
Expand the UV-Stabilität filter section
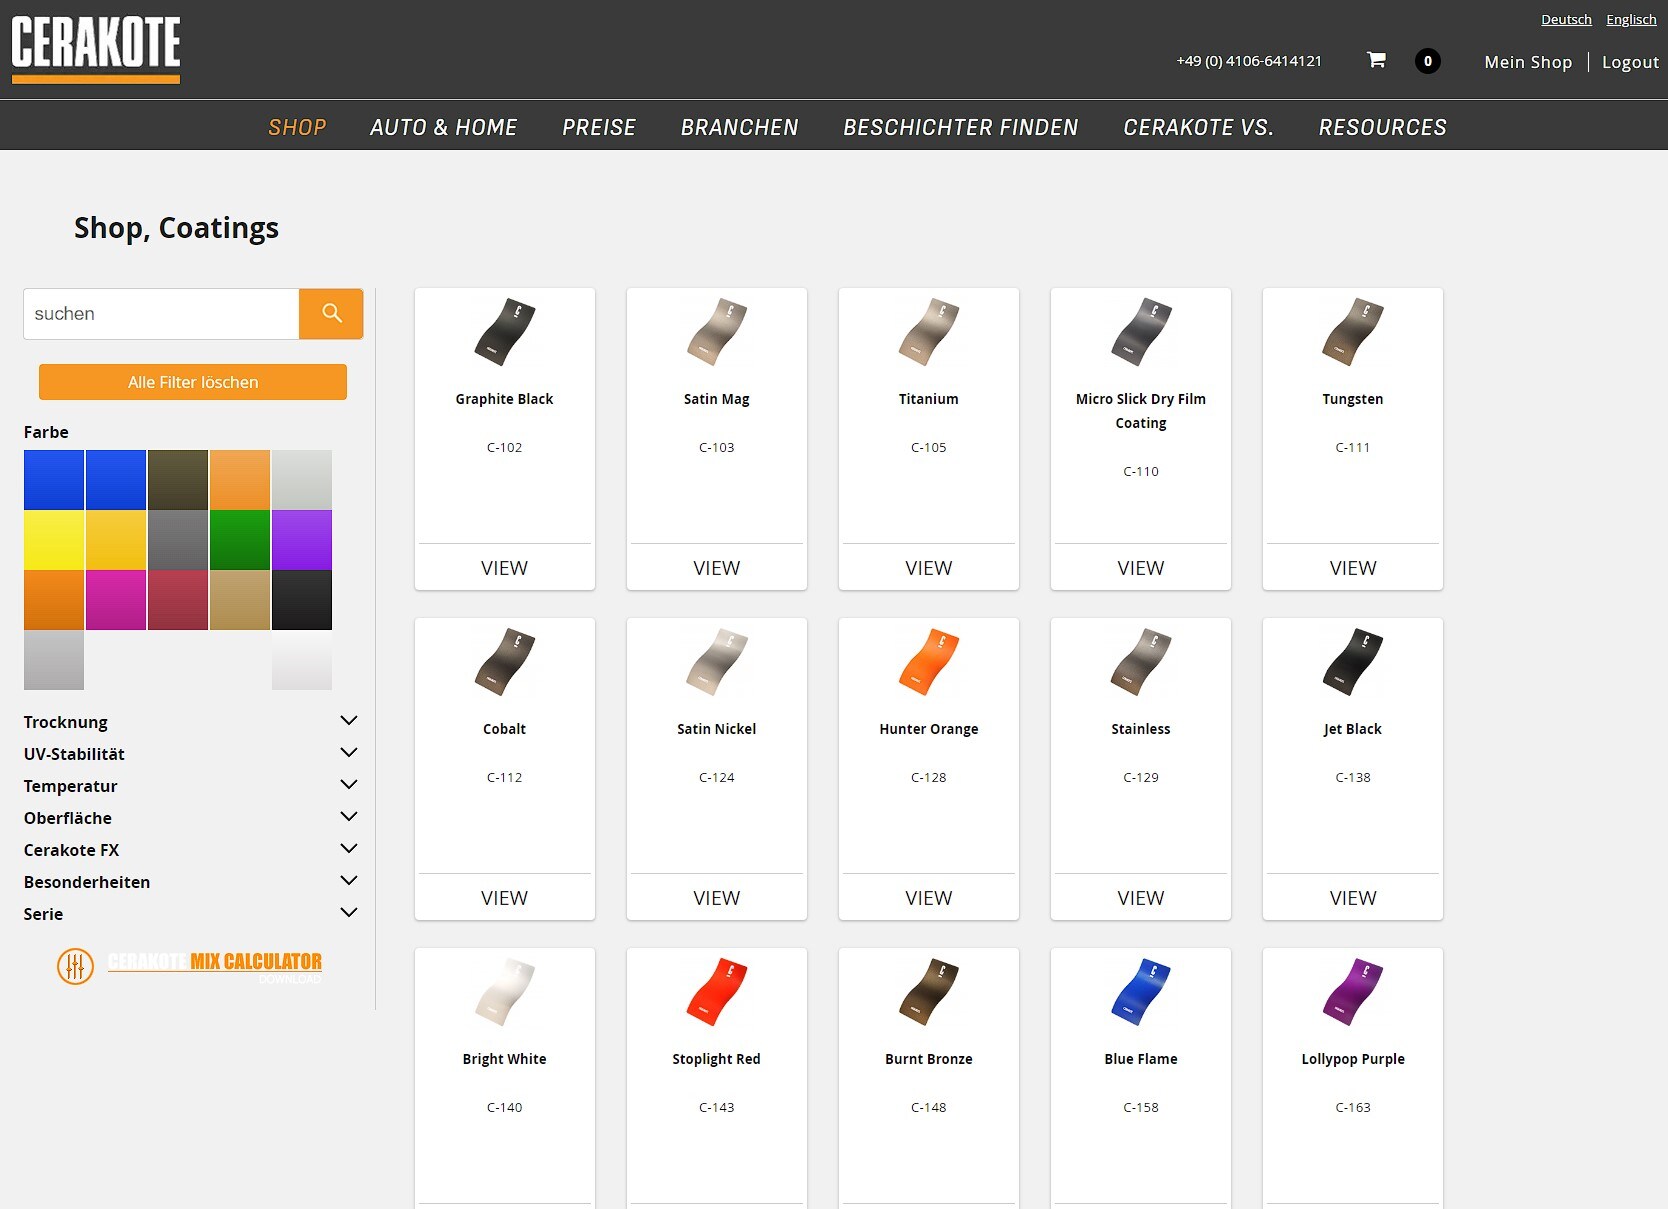pyautogui.click(x=348, y=753)
